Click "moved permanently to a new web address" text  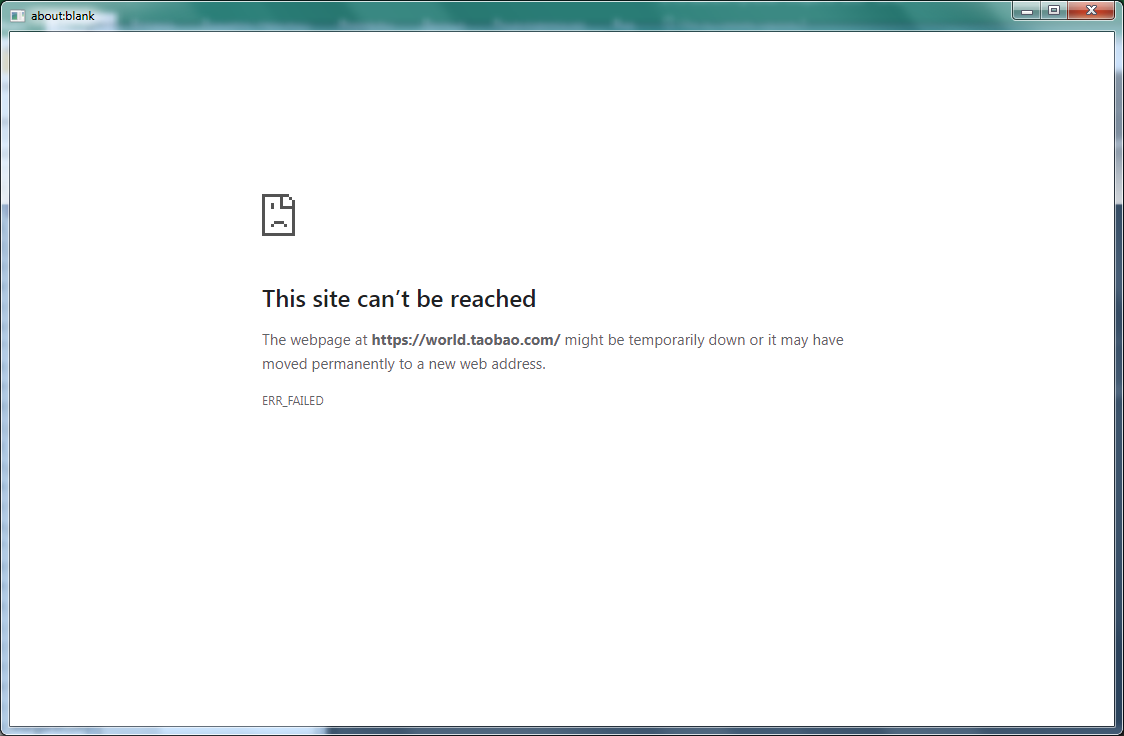pyautogui.click(x=404, y=364)
